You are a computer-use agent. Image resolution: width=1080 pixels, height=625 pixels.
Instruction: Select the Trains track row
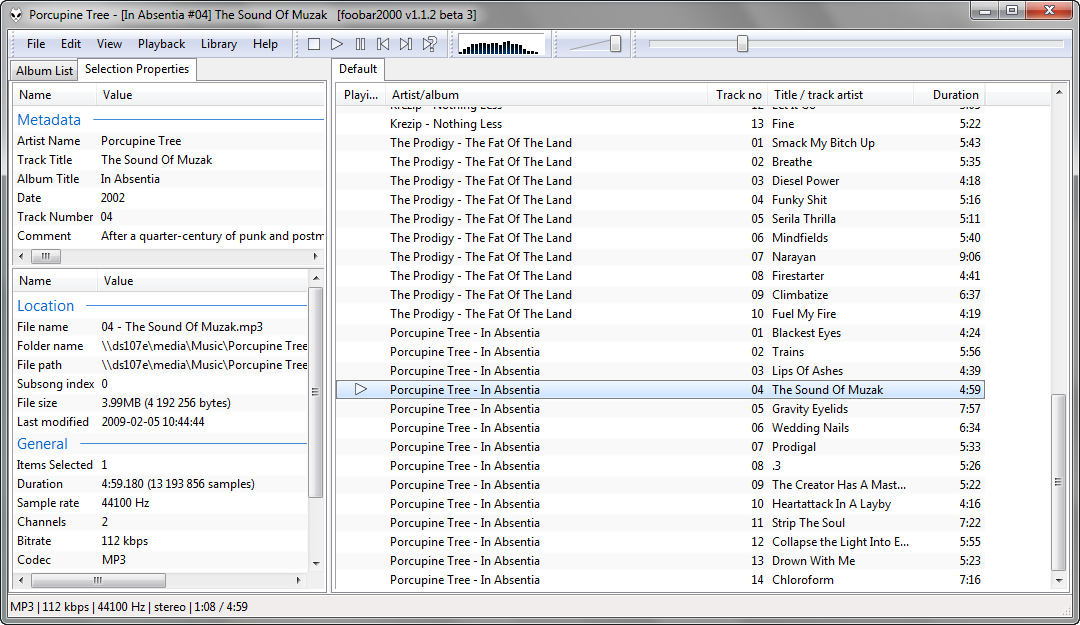pyautogui.click(x=660, y=352)
